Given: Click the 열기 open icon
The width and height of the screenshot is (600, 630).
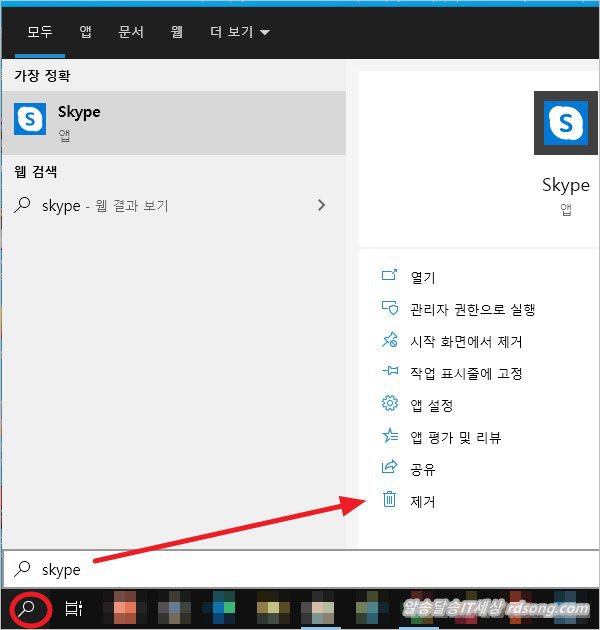Looking at the screenshot, I should [x=389, y=275].
